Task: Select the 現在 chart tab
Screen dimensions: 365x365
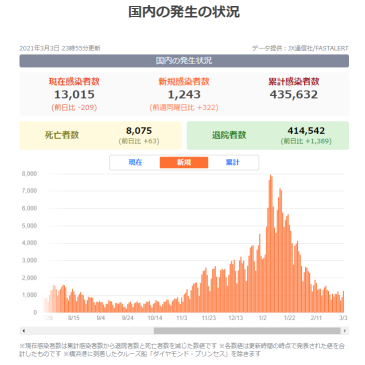Action: 135,162
